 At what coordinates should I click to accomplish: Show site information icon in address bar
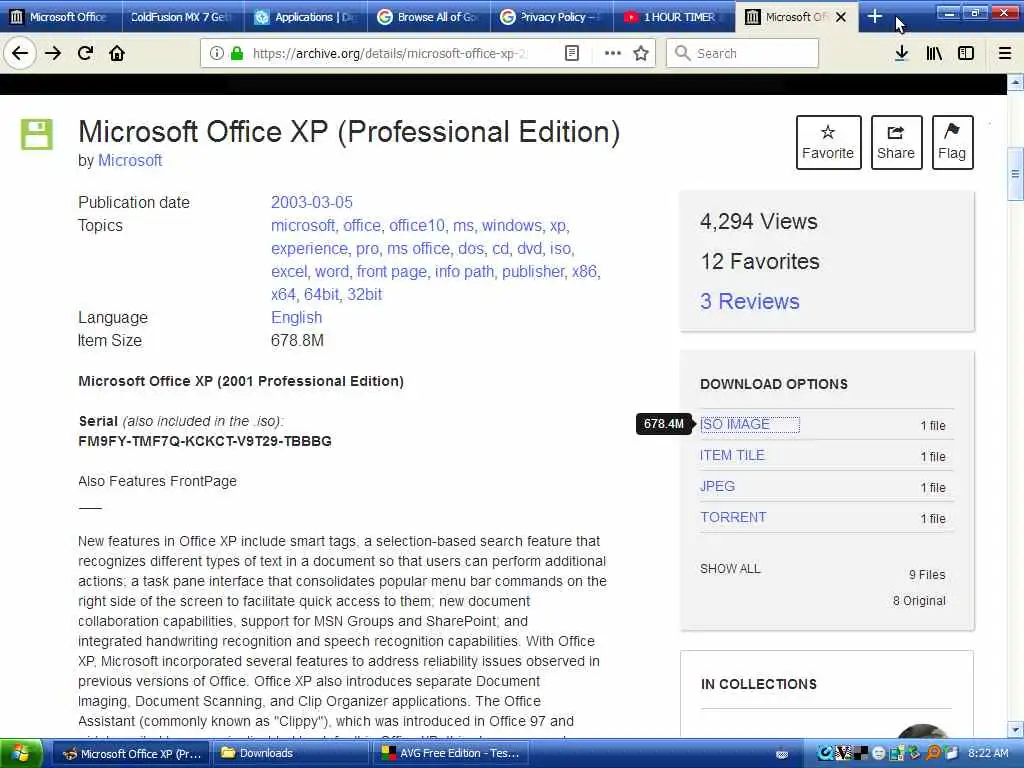click(x=217, y=54)
